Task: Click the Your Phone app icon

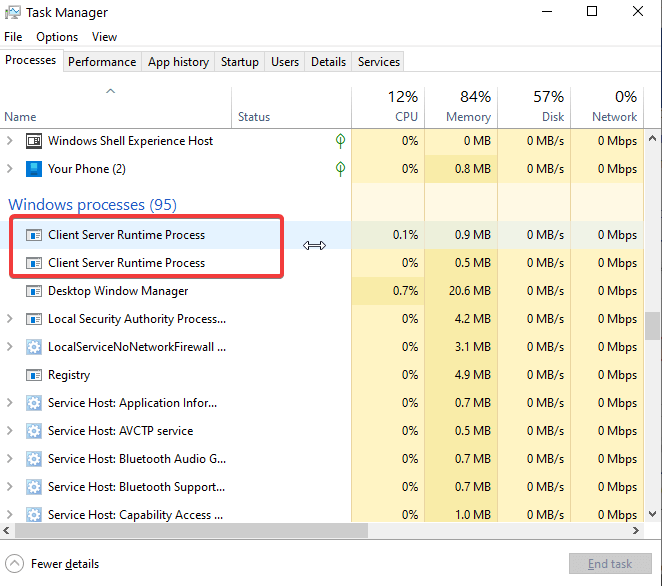Action: (34, 169)
